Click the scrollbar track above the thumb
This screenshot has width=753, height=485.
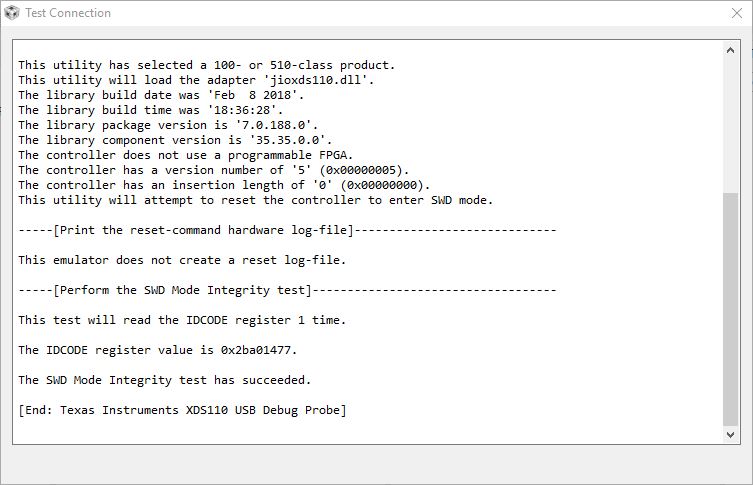tap(730, 120)
